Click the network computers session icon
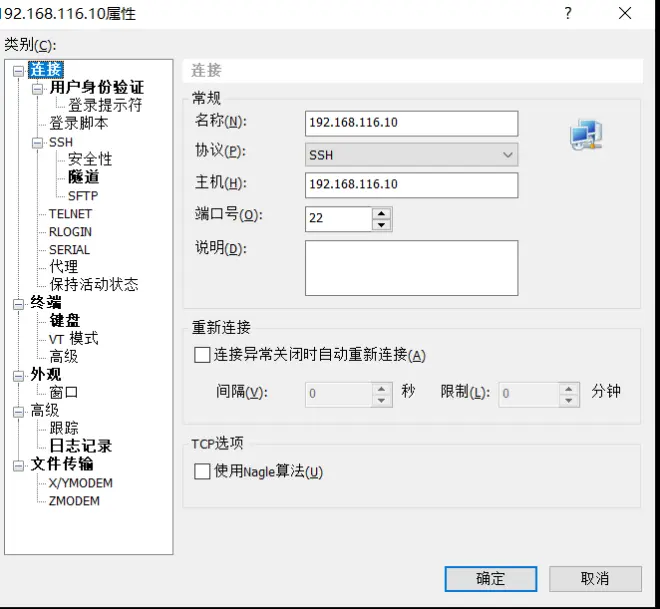 (x=586, y=135)
